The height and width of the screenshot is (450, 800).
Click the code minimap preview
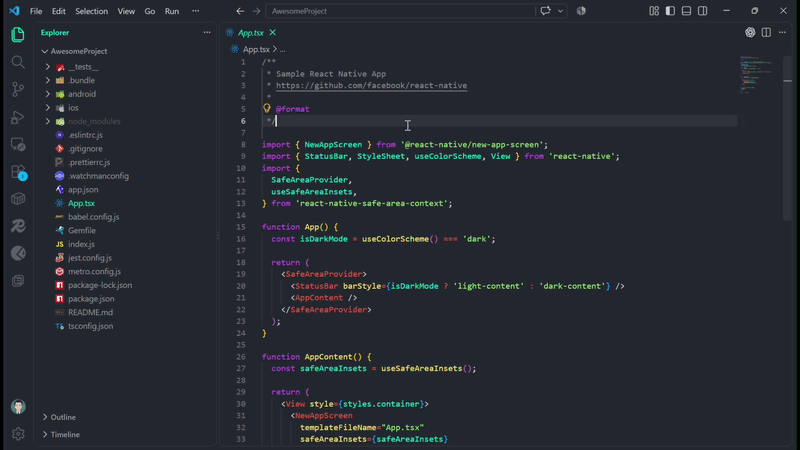click(x=757, y=74)
